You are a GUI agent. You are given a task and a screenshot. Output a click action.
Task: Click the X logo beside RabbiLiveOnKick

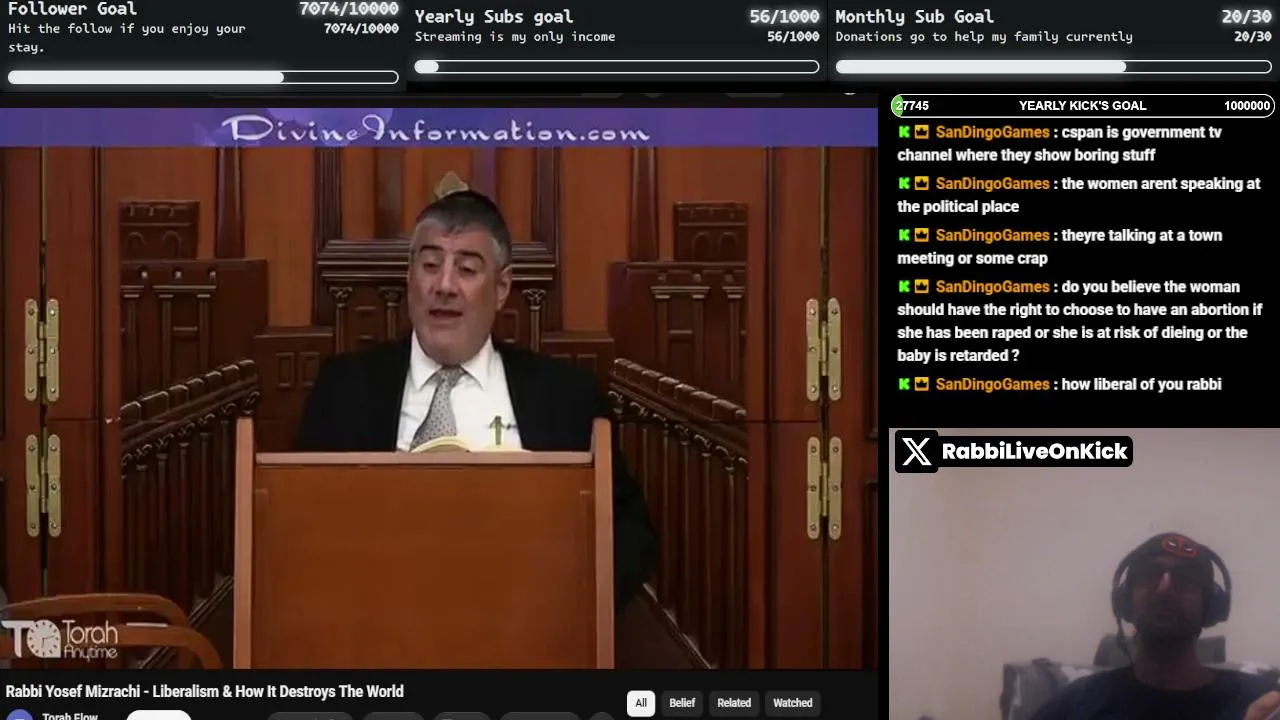tap(916, 452)
